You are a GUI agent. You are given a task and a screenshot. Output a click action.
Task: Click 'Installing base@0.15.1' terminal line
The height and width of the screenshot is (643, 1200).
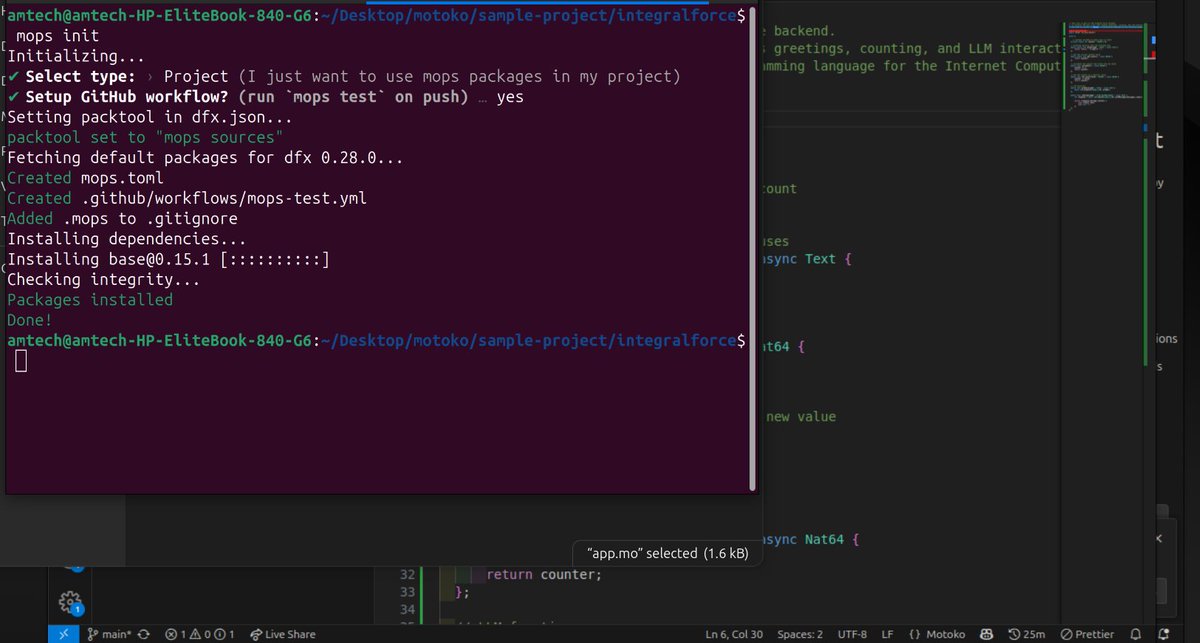pos(168,259)
